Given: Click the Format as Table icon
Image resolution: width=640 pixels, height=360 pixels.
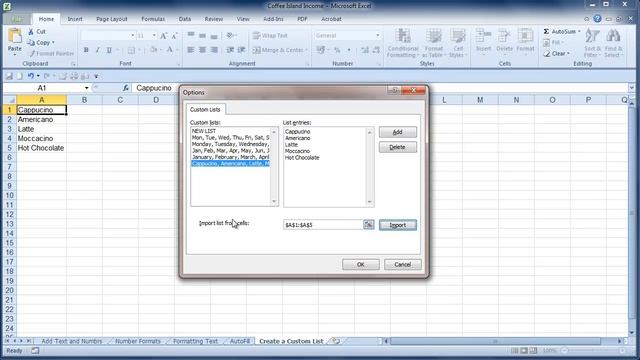Looking at the screenshot, I should 433,36.
